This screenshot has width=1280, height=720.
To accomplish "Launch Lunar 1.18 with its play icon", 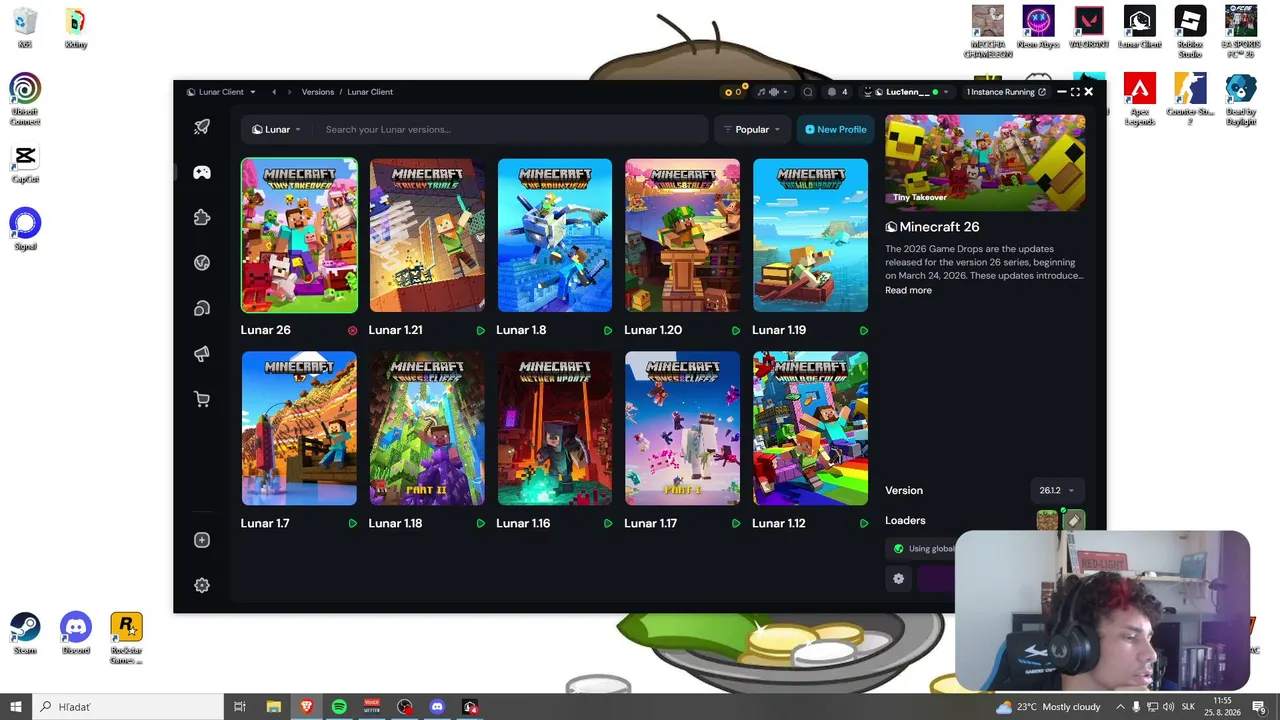I will point(481,523).
